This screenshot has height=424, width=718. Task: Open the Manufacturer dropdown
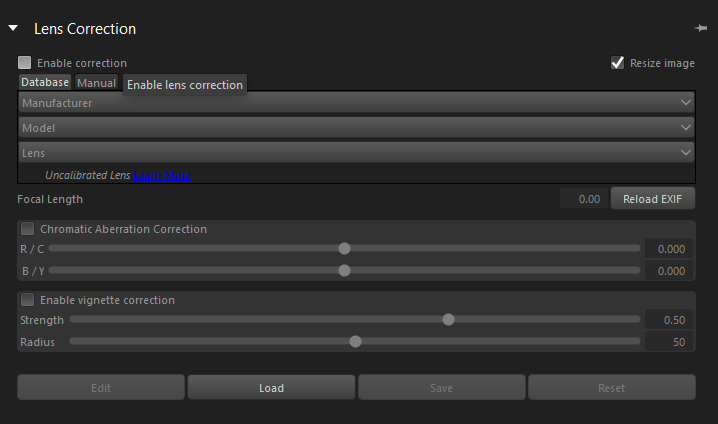356,103
